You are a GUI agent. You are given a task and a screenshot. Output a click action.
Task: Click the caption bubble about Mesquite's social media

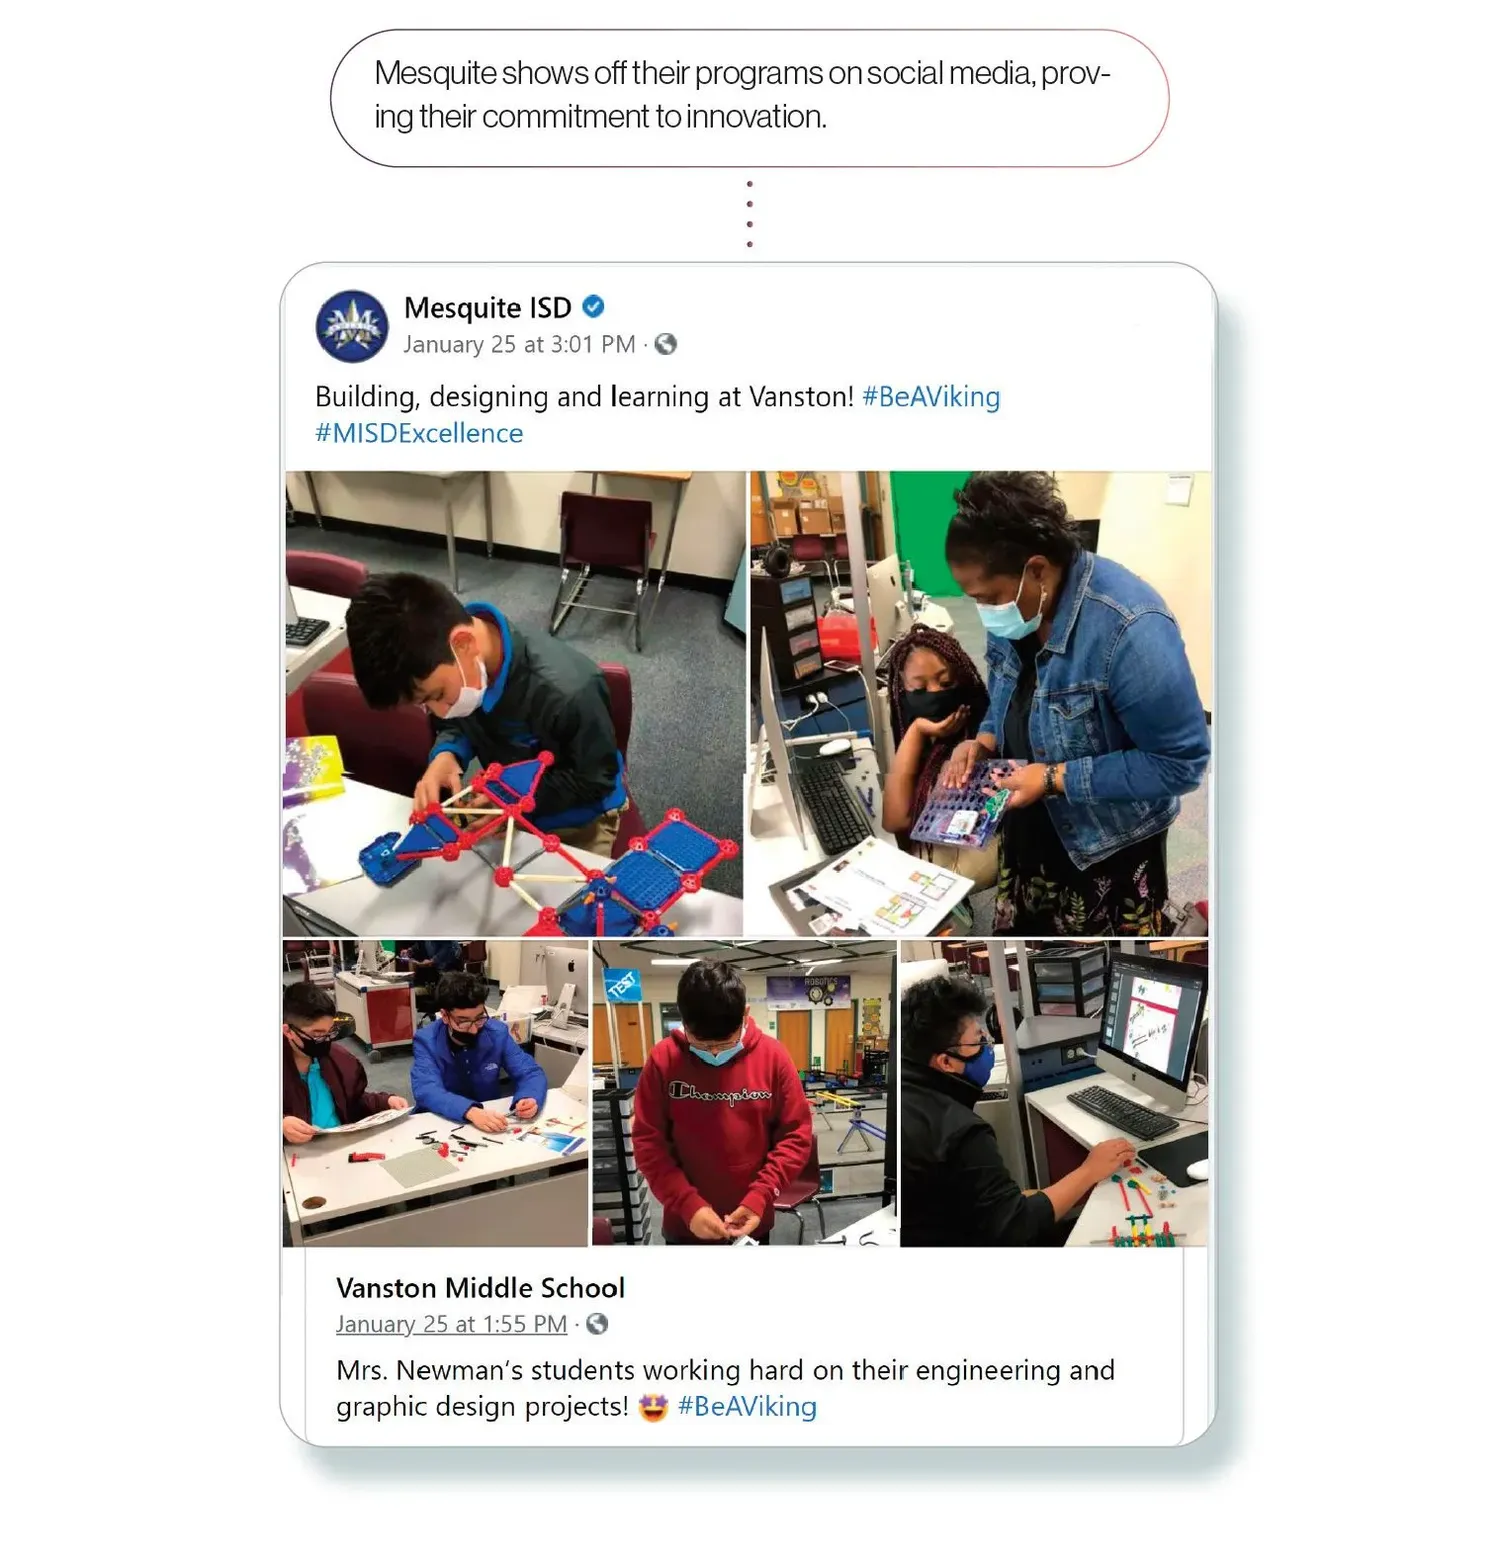pos(750,97)
